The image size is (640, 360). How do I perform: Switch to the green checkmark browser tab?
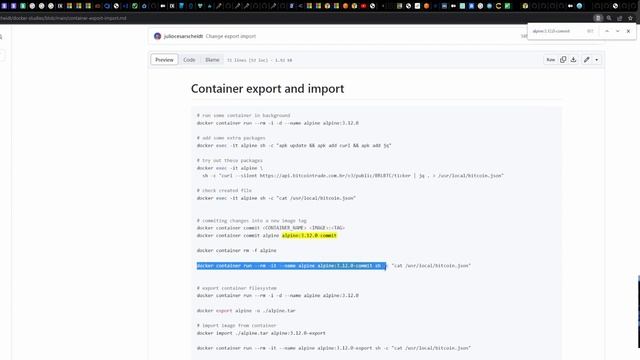tap(135, 6)
